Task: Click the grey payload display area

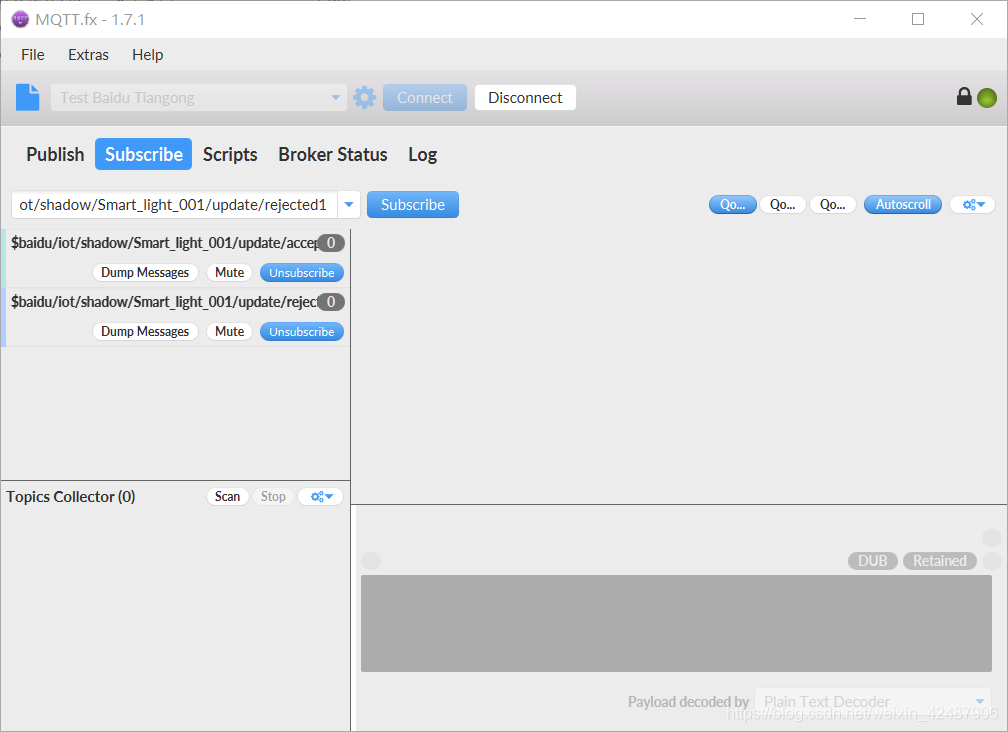Action: [676, 623]
